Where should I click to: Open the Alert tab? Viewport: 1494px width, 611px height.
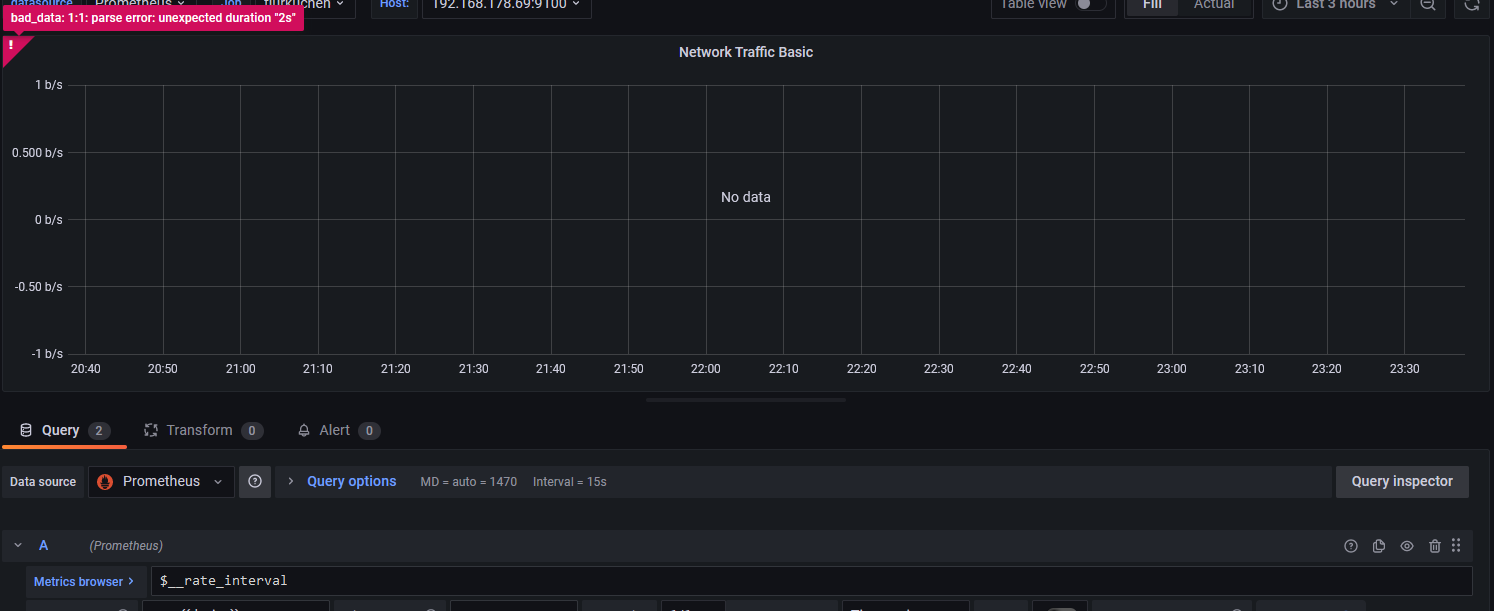(334, 430)
